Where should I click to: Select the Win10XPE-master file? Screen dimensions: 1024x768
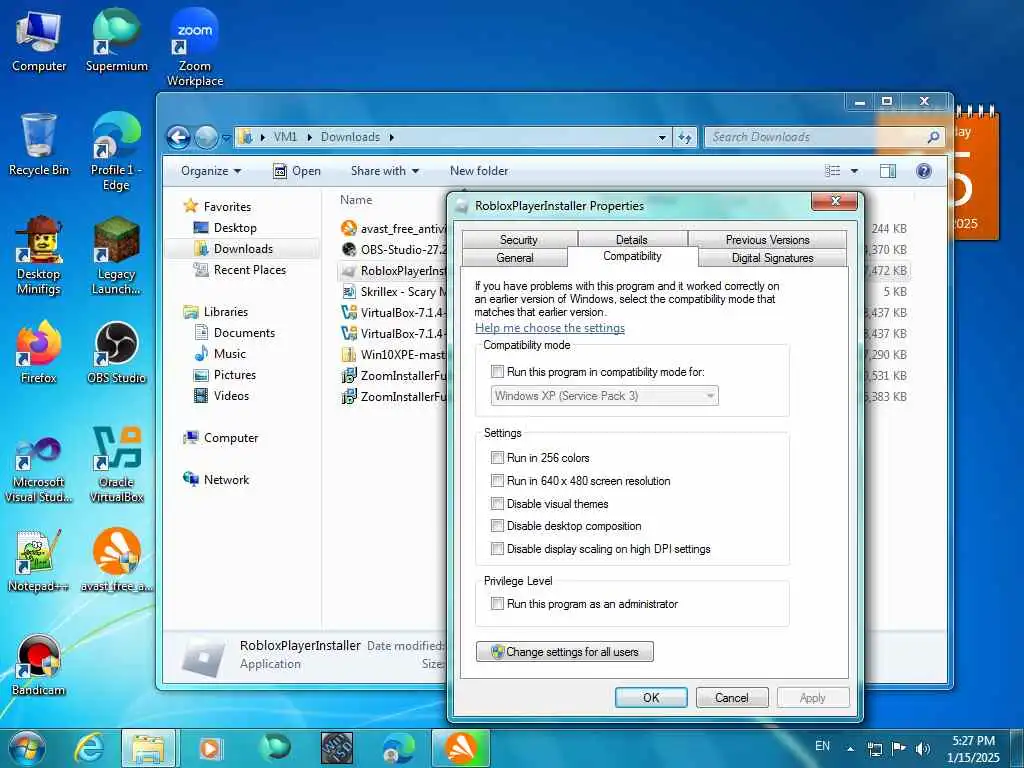(x=393, y=355)
